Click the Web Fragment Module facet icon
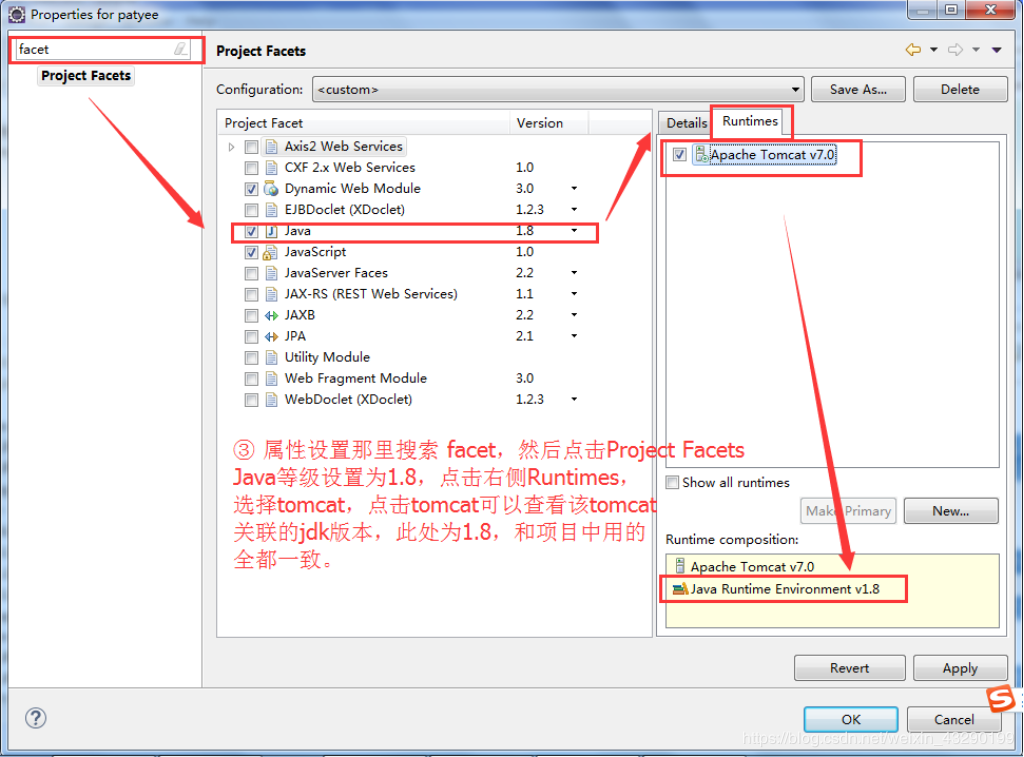The width and height of the screenshot is (1024, 757). coord(272,379)
